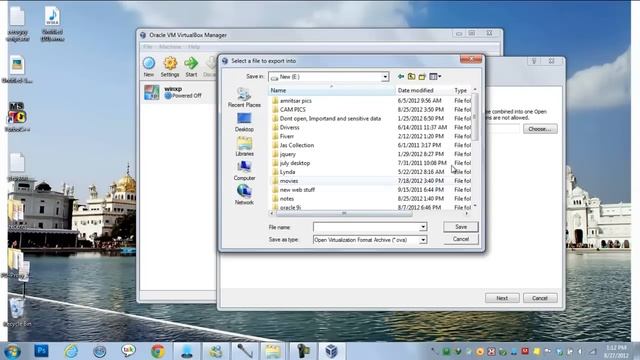Expand the Save as type dropdown

point(423,240)
